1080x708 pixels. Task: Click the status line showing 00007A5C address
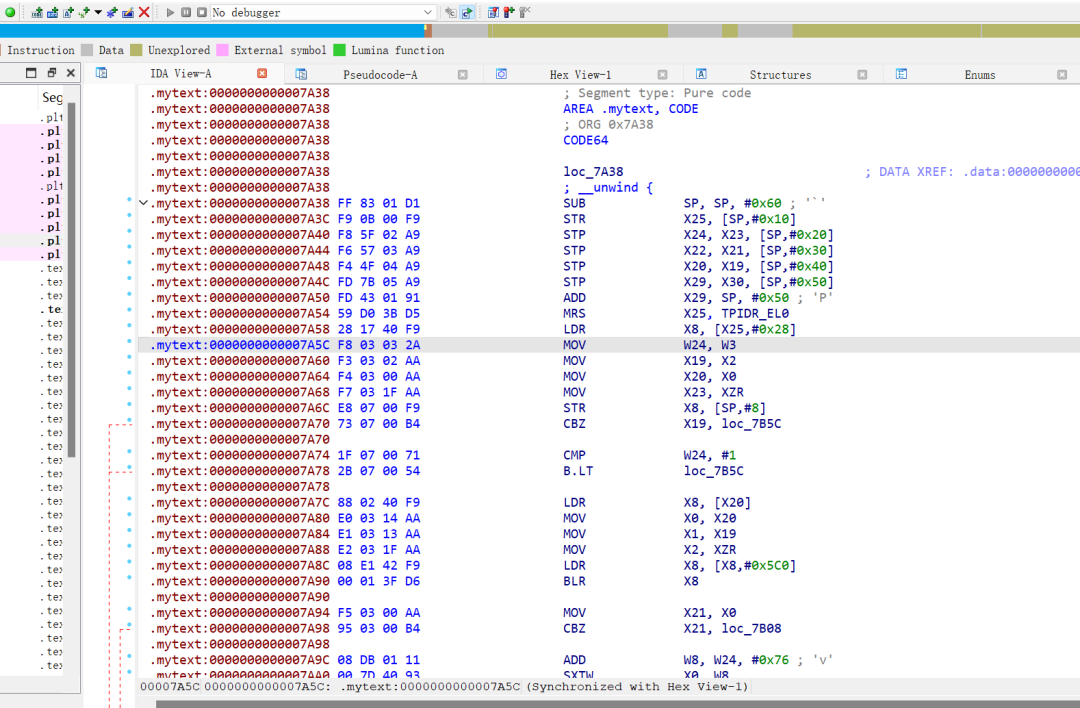444,687
